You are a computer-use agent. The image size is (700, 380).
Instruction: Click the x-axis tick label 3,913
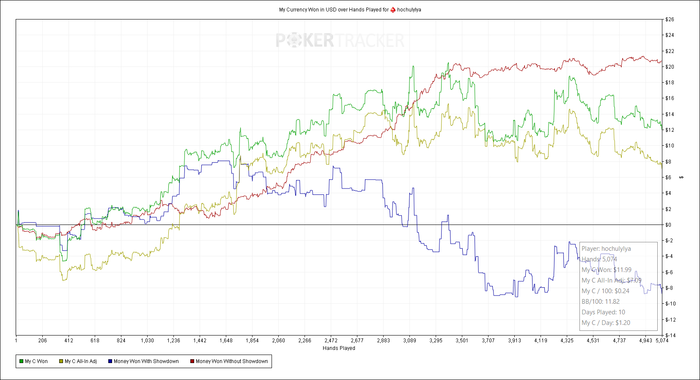point(514,340)
